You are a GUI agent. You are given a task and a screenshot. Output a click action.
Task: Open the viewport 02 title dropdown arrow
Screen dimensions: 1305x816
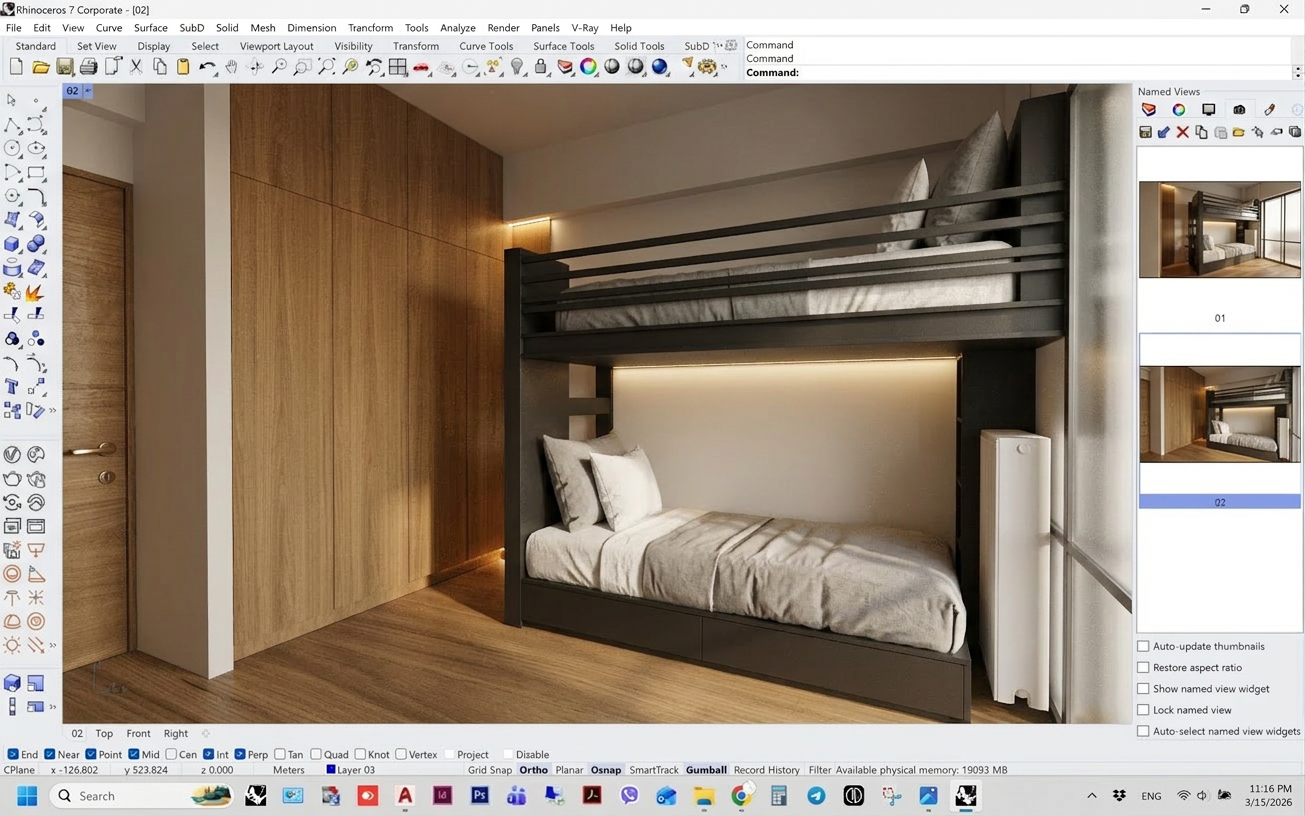(88, 91)
